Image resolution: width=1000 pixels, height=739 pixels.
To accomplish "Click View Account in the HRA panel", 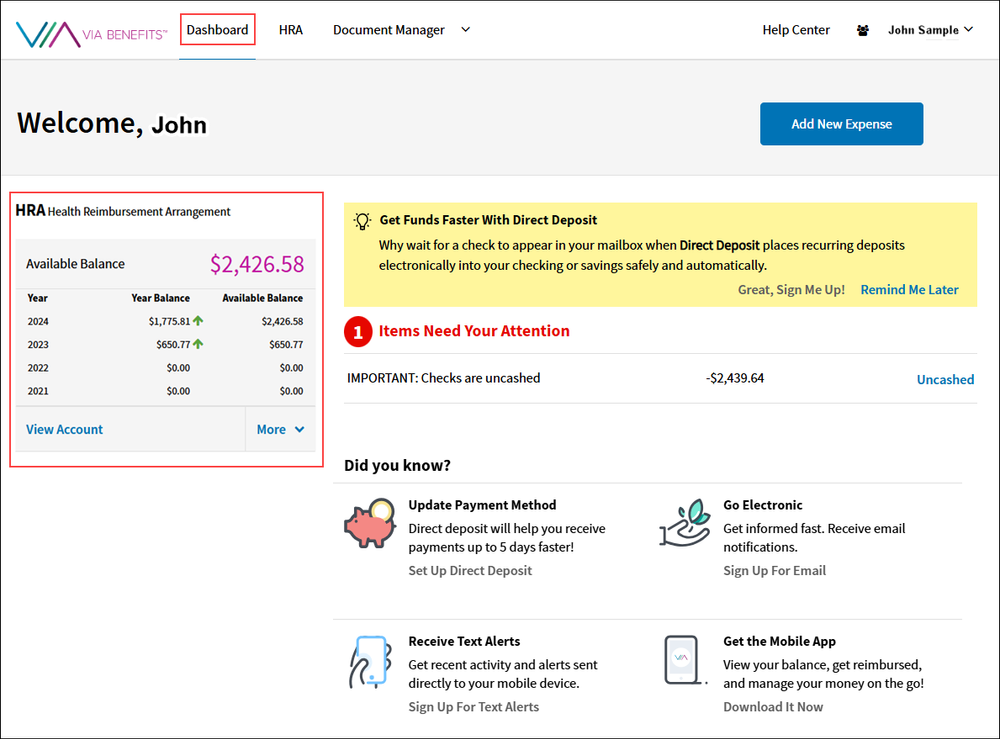I will tap(64, 428).
